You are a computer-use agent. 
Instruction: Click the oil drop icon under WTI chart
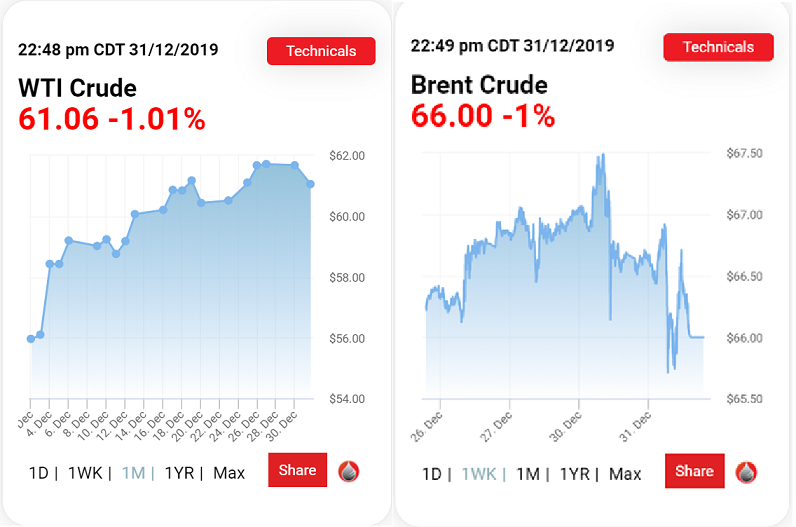tap(349, 471)
